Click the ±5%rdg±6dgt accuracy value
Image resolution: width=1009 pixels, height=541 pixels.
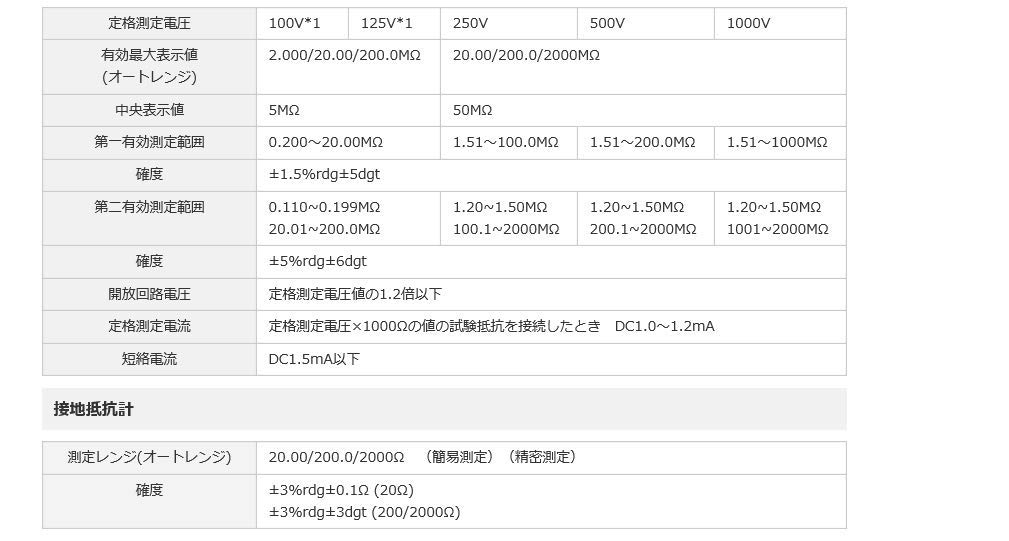coord(318,261)
